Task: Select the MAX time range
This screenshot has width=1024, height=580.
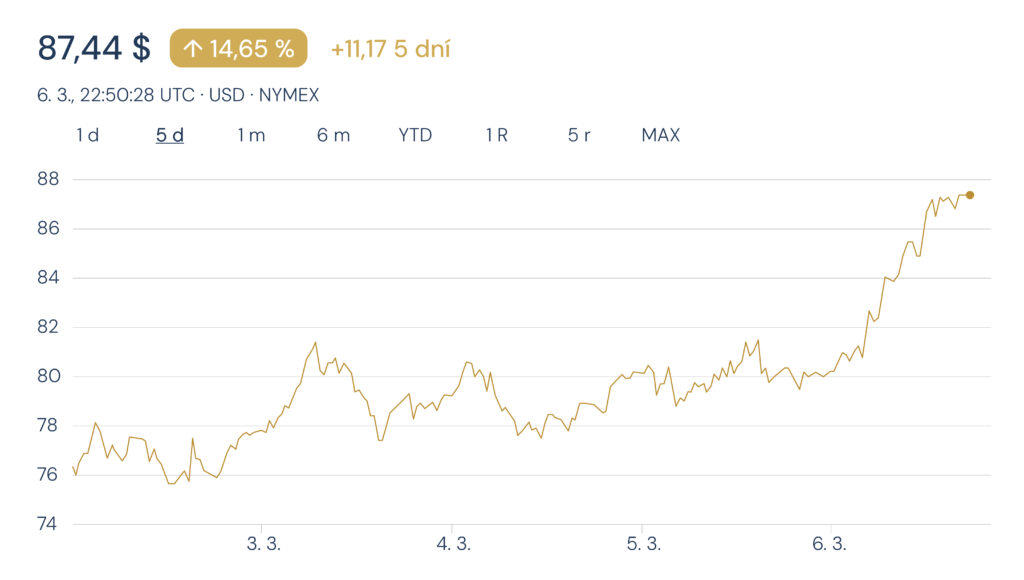Action: pos(660,135)
